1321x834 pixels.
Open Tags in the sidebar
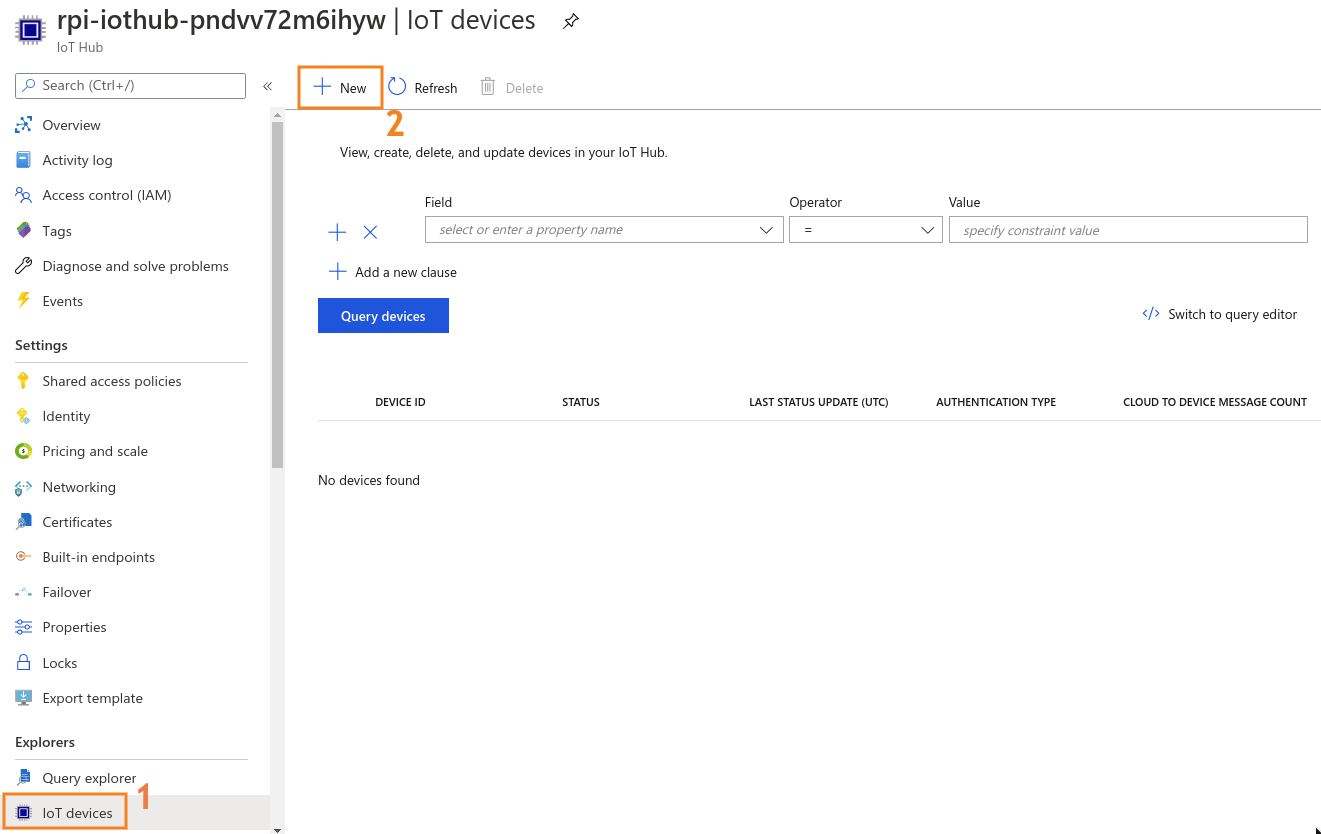57,231
